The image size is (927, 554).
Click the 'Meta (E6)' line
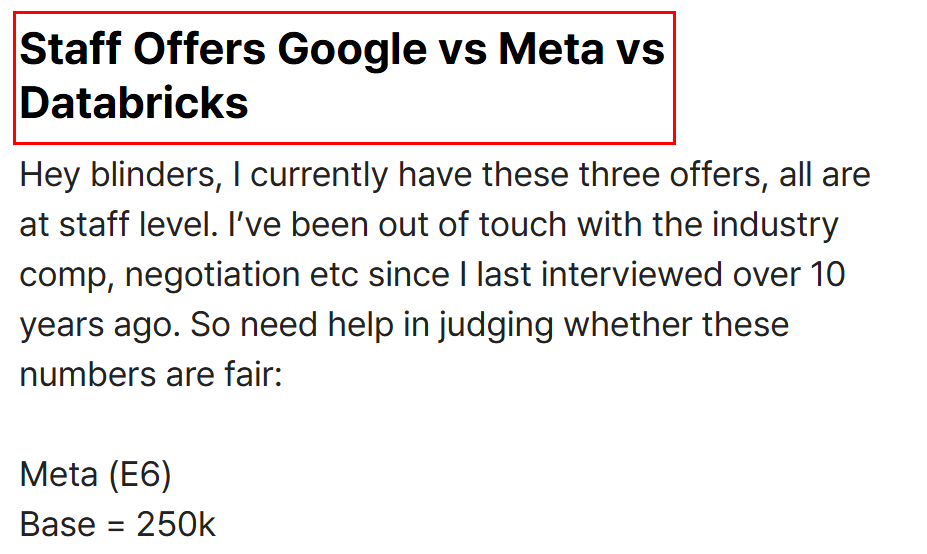click(x=95, y=475)
